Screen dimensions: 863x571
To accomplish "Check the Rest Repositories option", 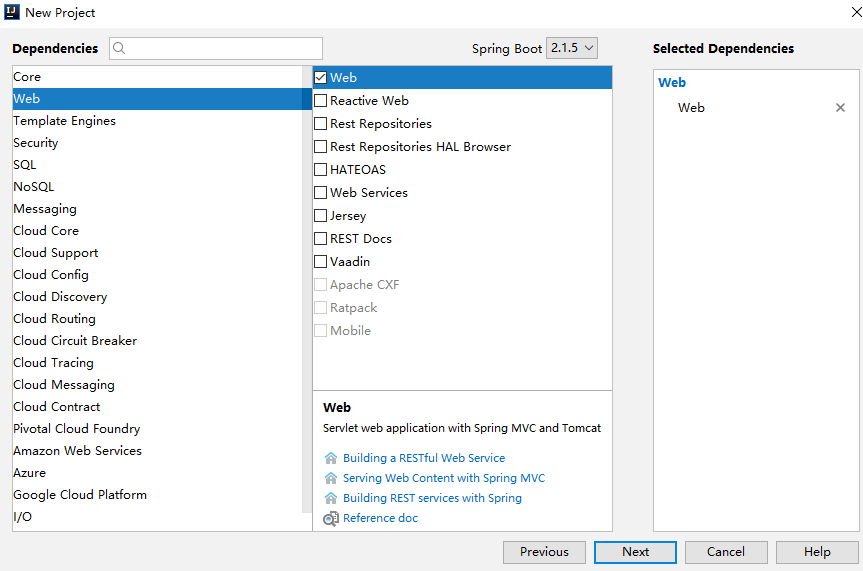I will (x=321, y=124).
